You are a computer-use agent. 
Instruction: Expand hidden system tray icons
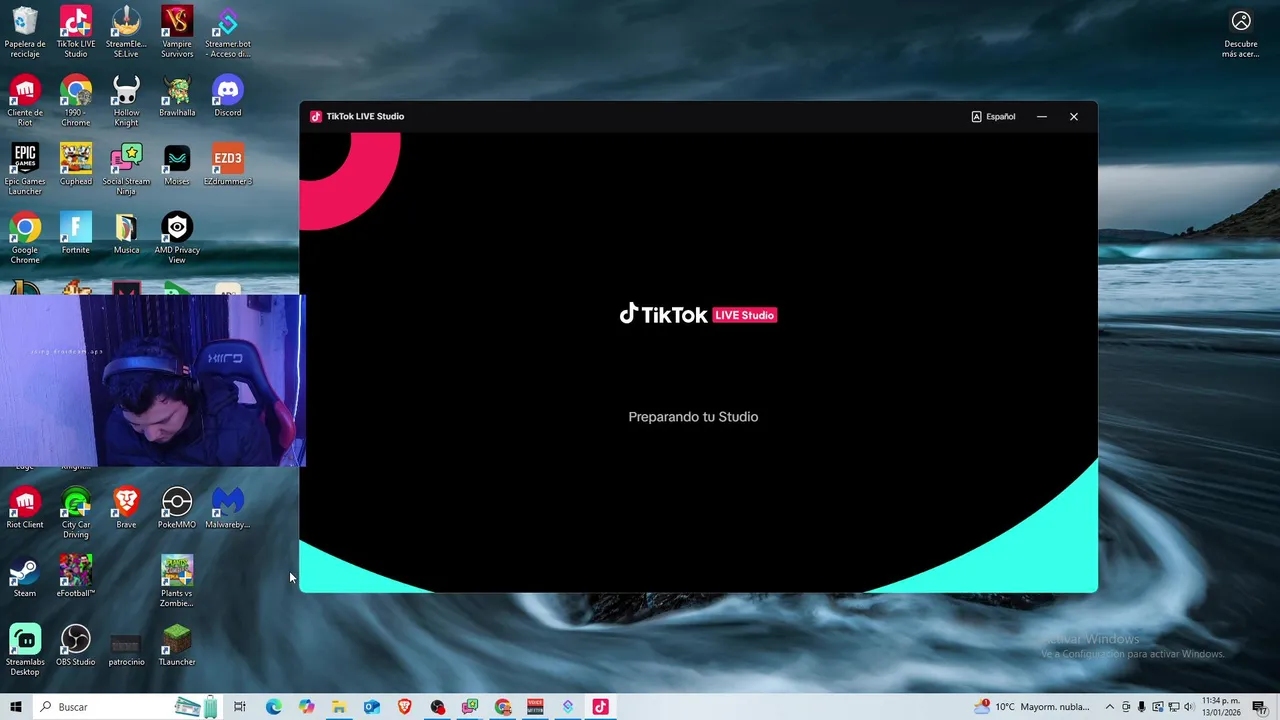click(1109, 707)
